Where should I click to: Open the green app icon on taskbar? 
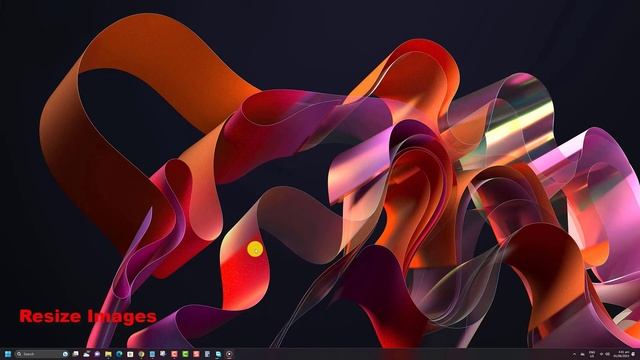(185, 354)
